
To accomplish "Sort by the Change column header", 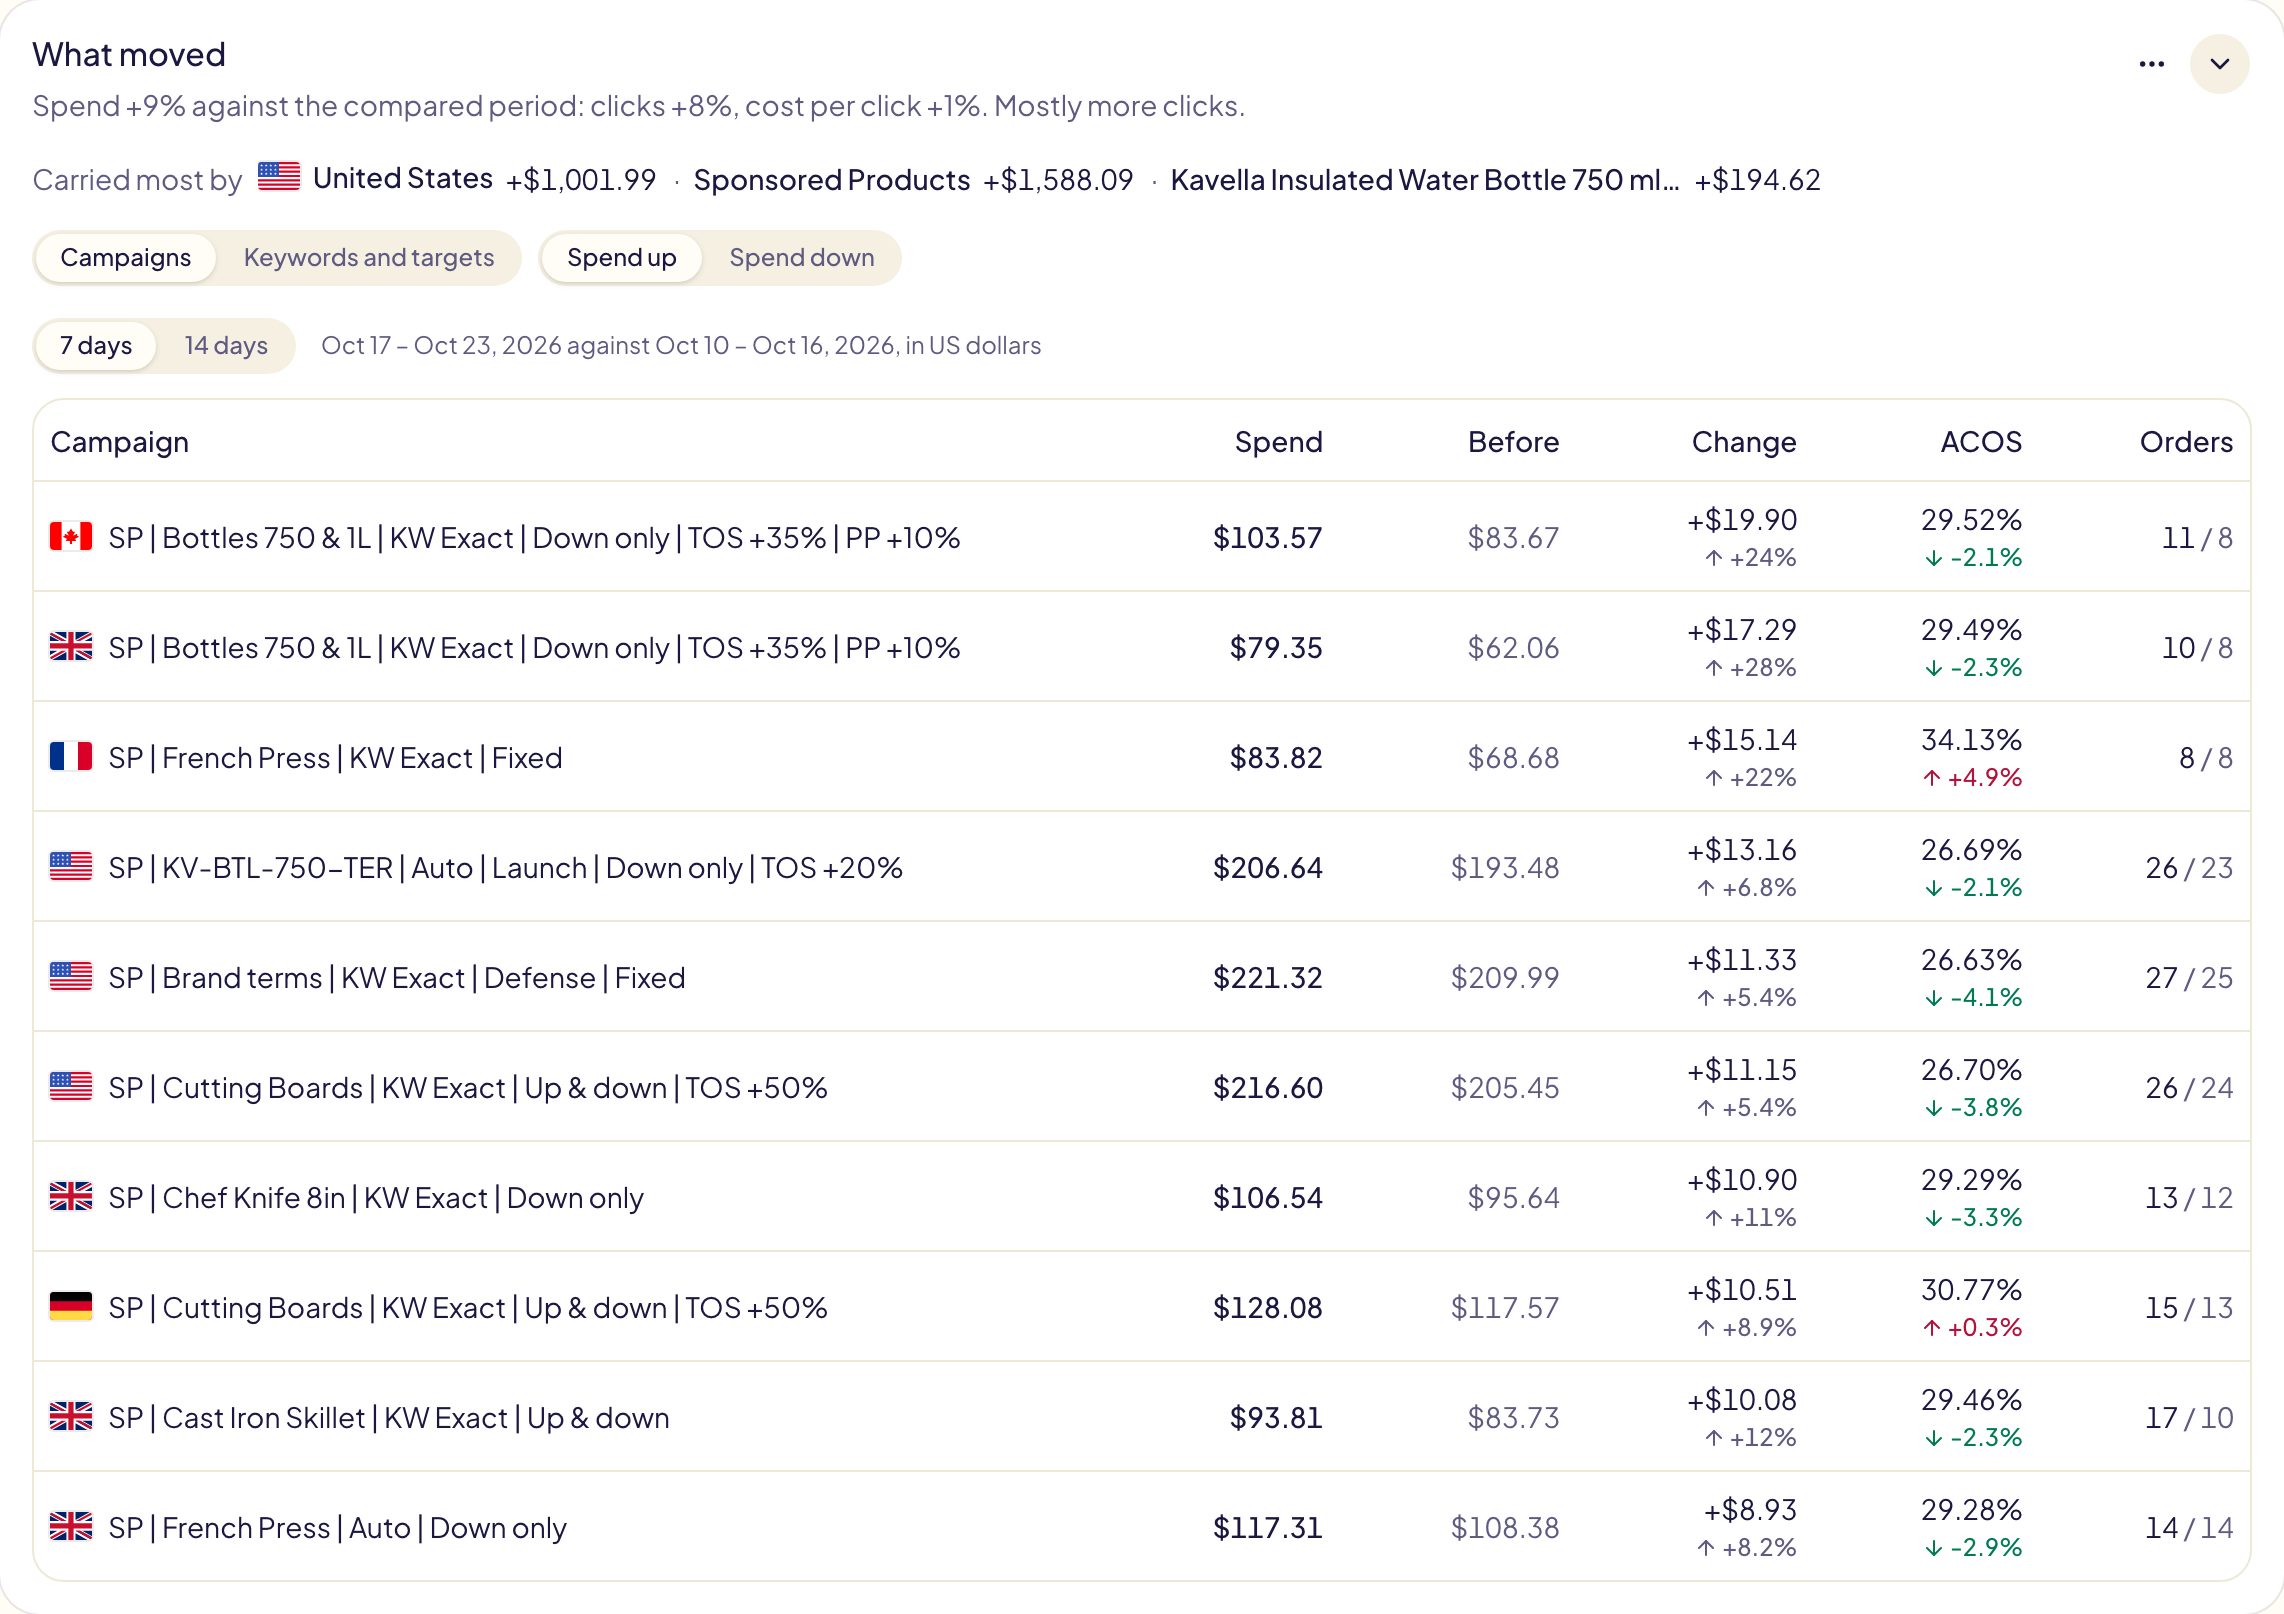I will pos(1744,442).
